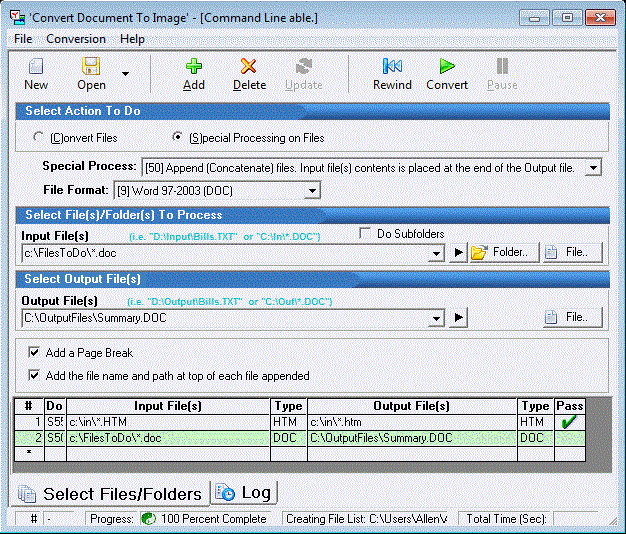Expand the Input File(s) history dropdown arrow
Image resolution: width=626 pixels, height=534 pixels.
point(436,253)
